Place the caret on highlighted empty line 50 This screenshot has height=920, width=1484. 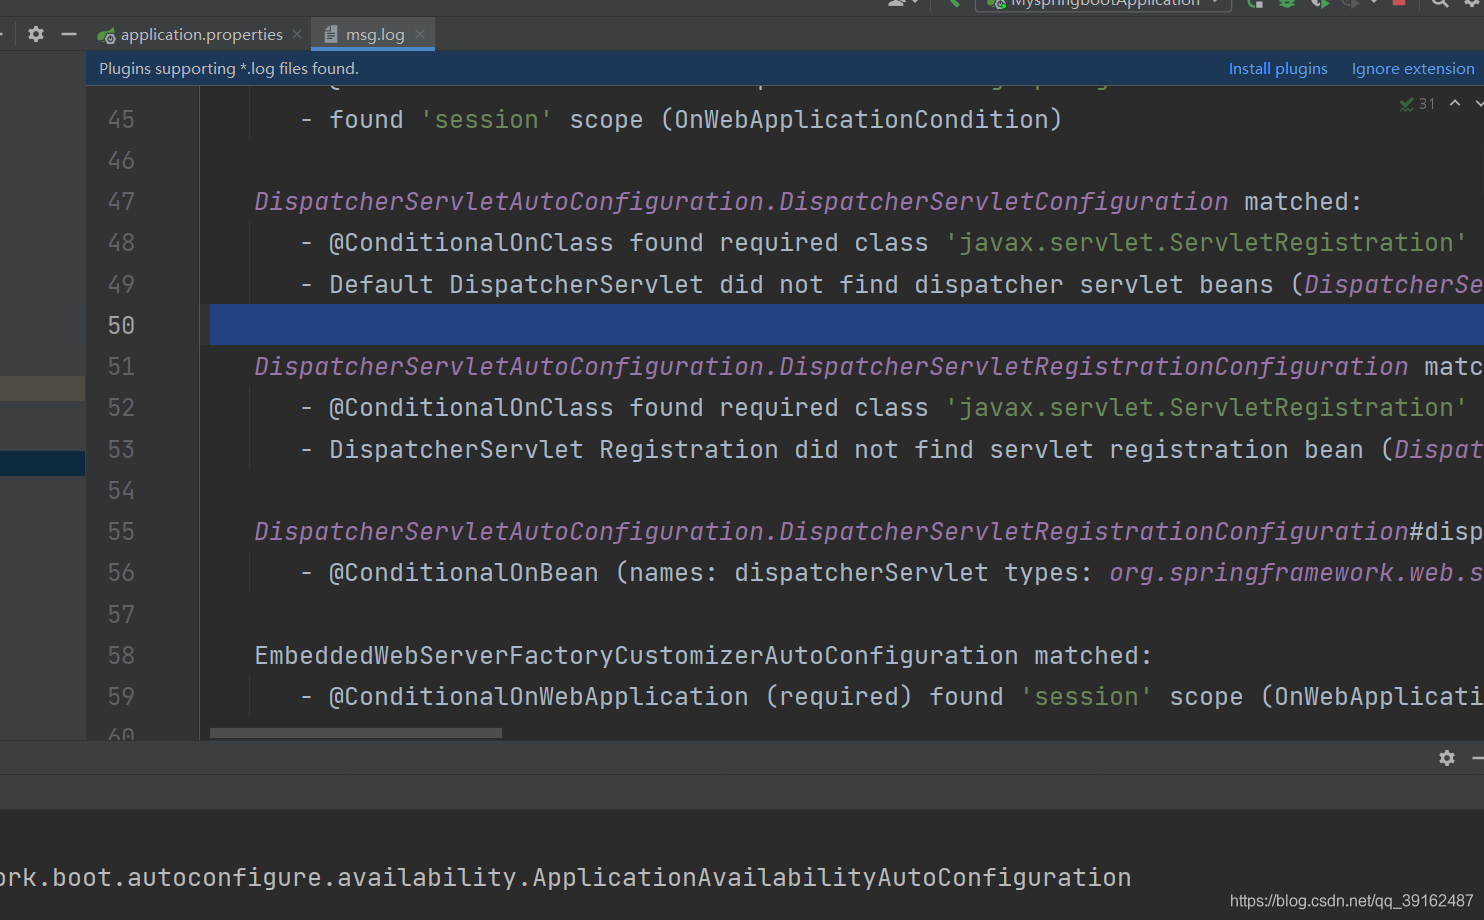tap(846, 325)
